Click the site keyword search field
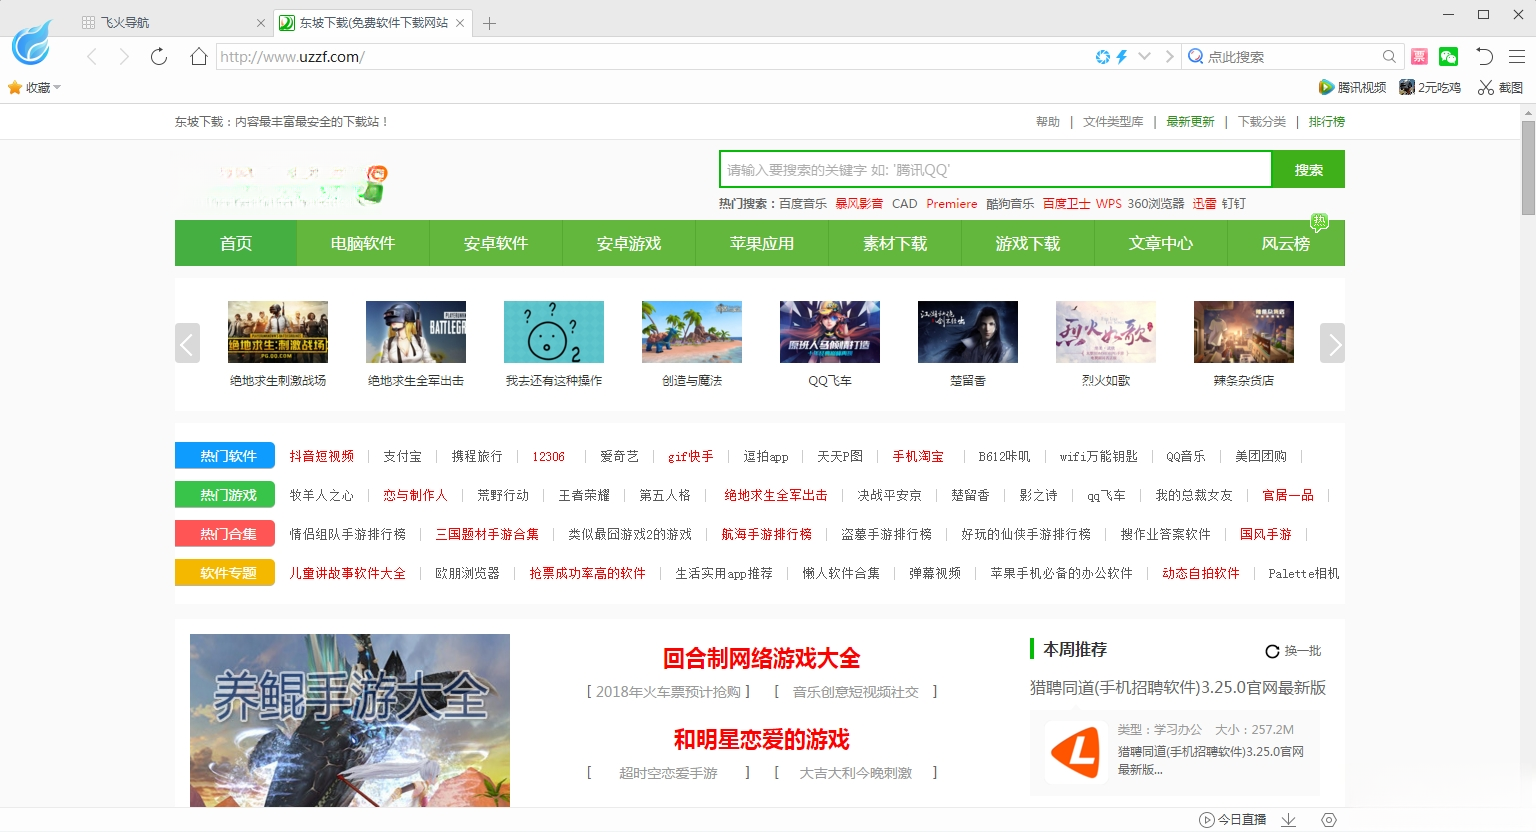The height and width of the screenshot is (832, 1536). tap(995, 169)
